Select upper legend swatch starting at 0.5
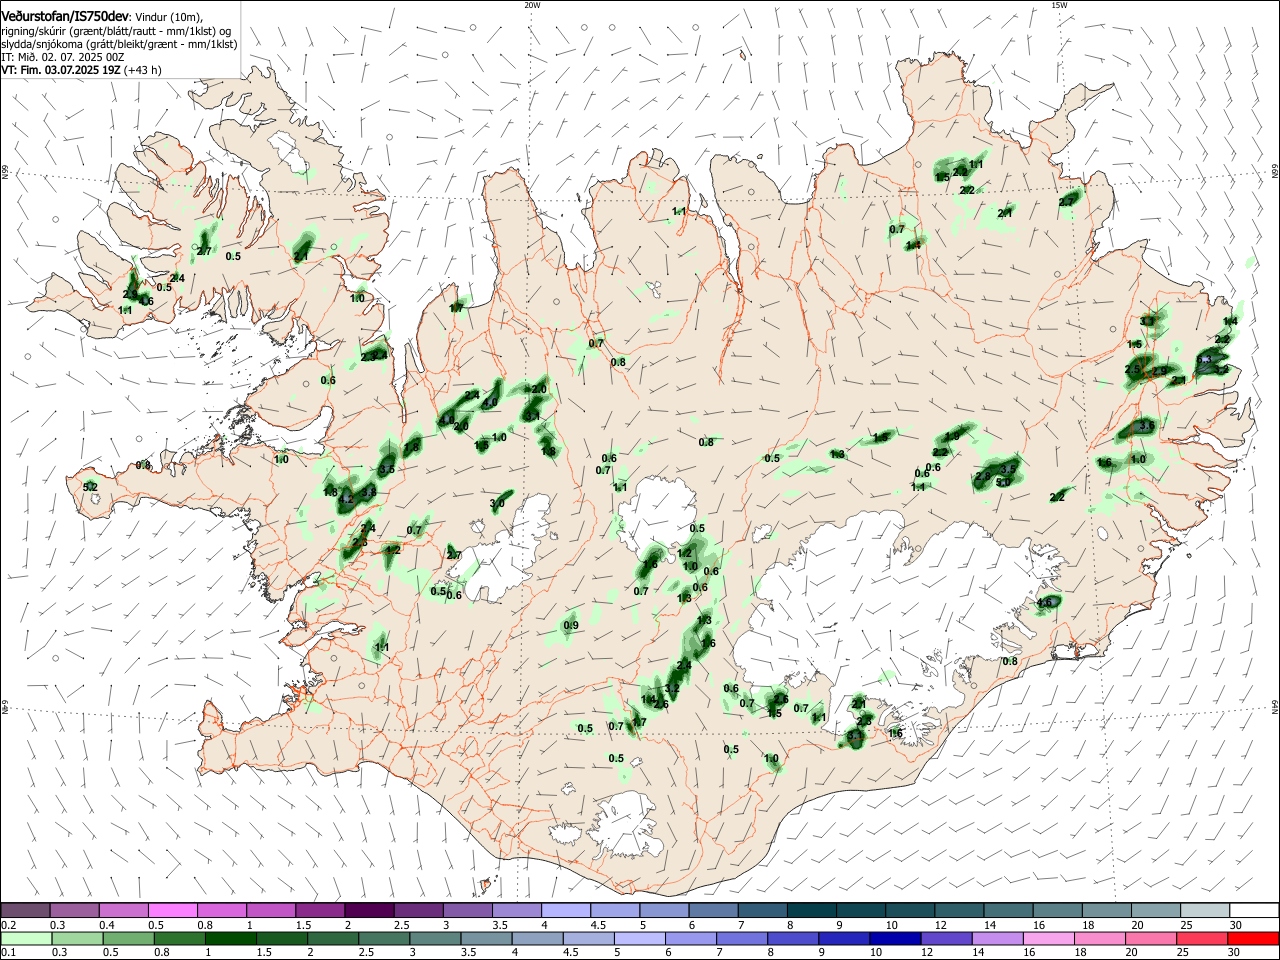 (x=172, y=910)
